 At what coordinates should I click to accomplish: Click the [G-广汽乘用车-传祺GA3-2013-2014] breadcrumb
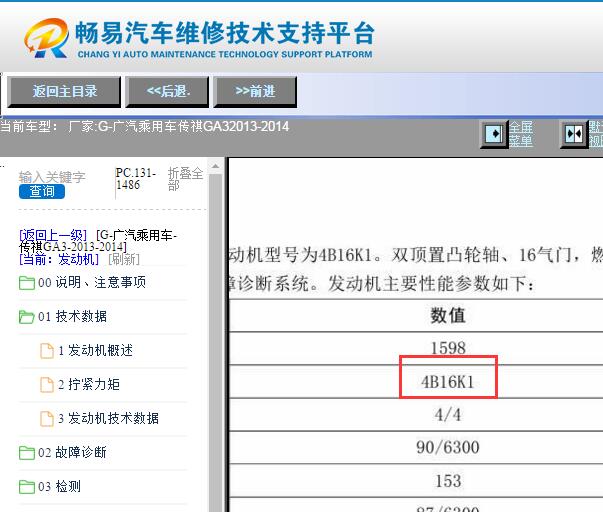tap(98, 241)
